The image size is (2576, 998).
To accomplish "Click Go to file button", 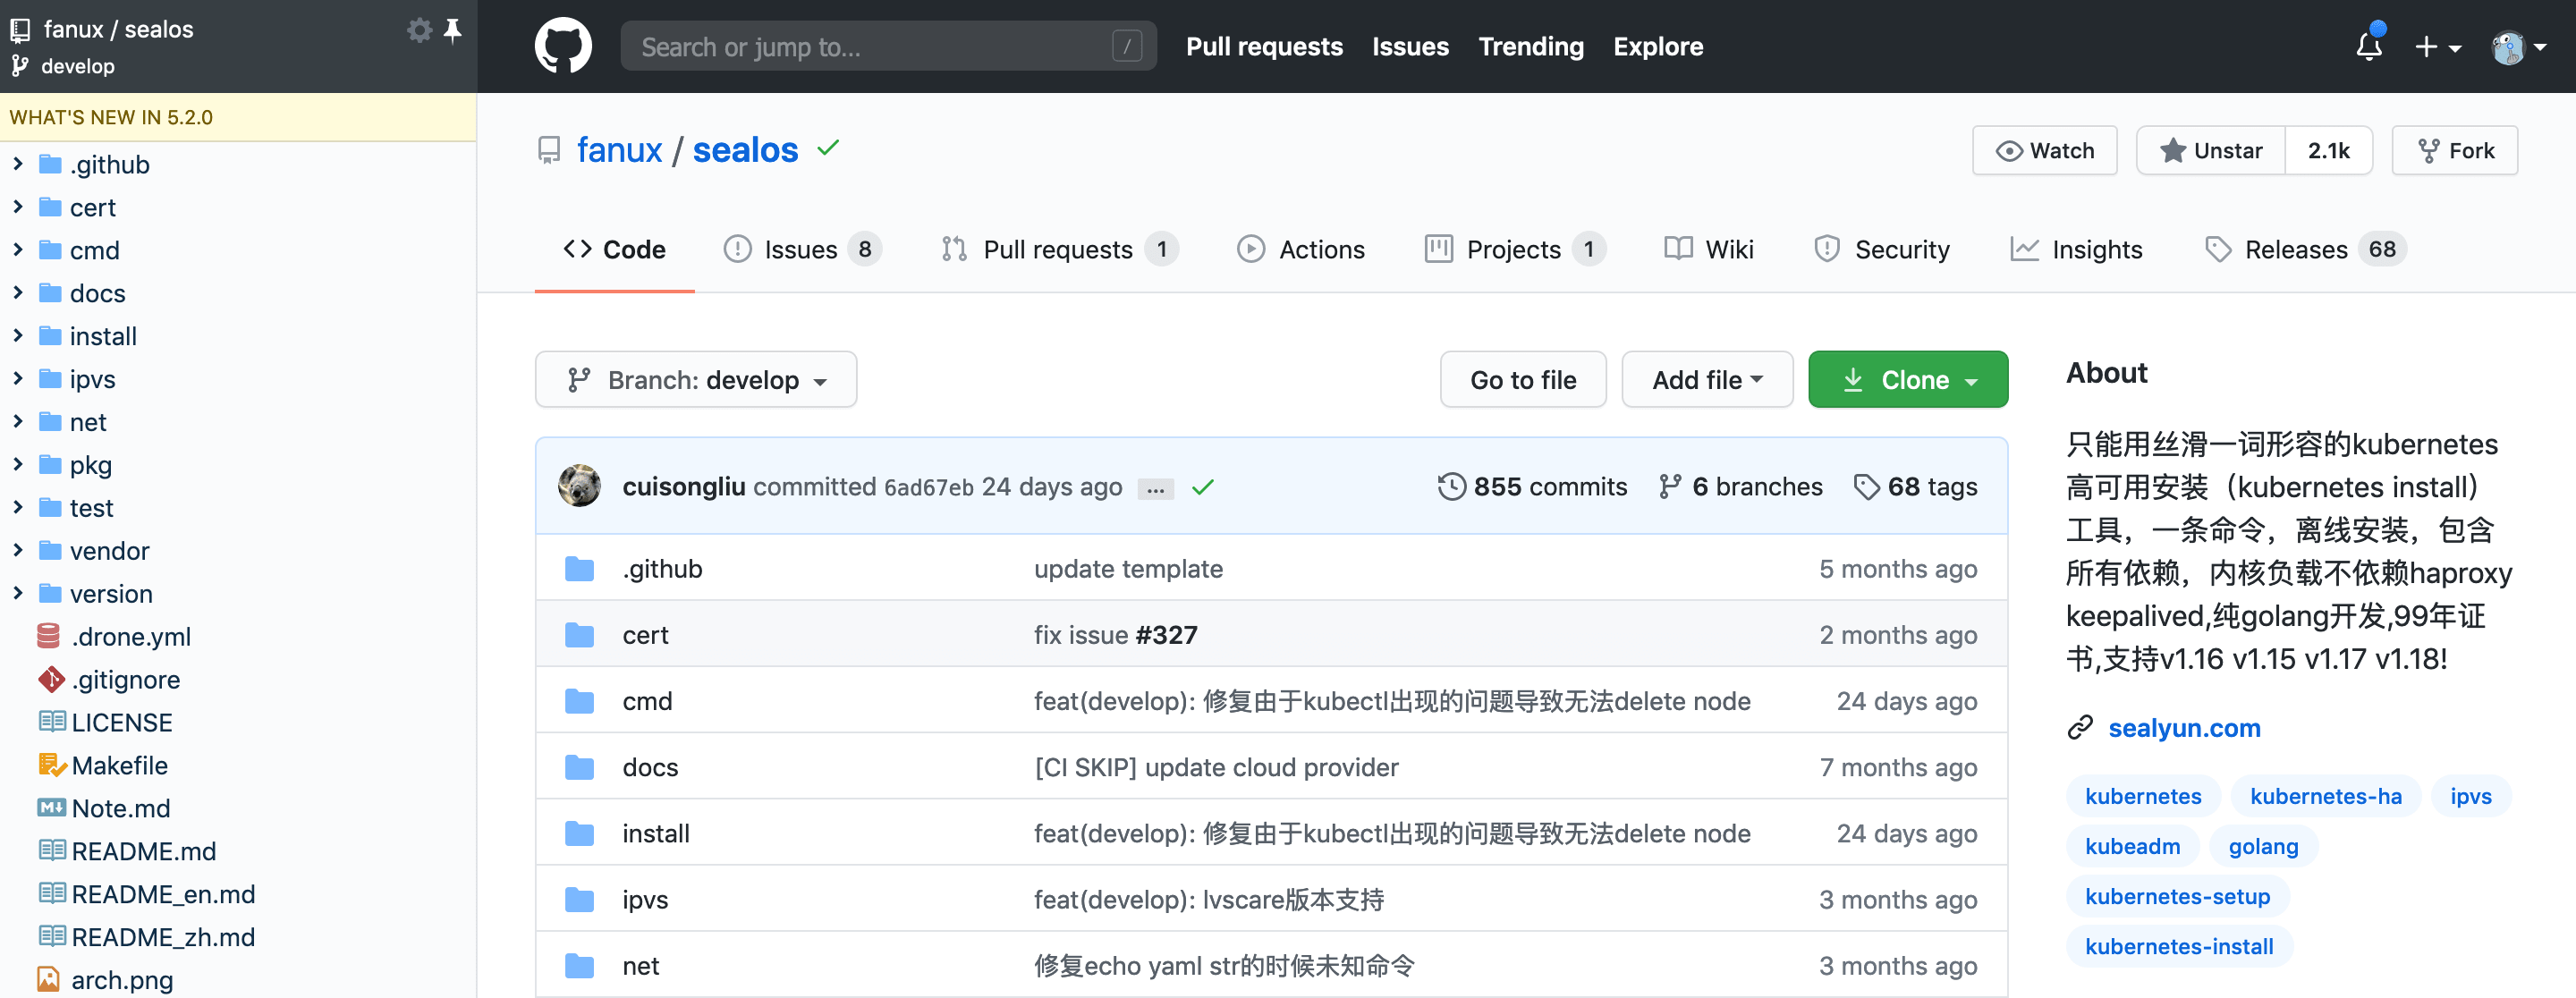I will (x=1523, y=379).
